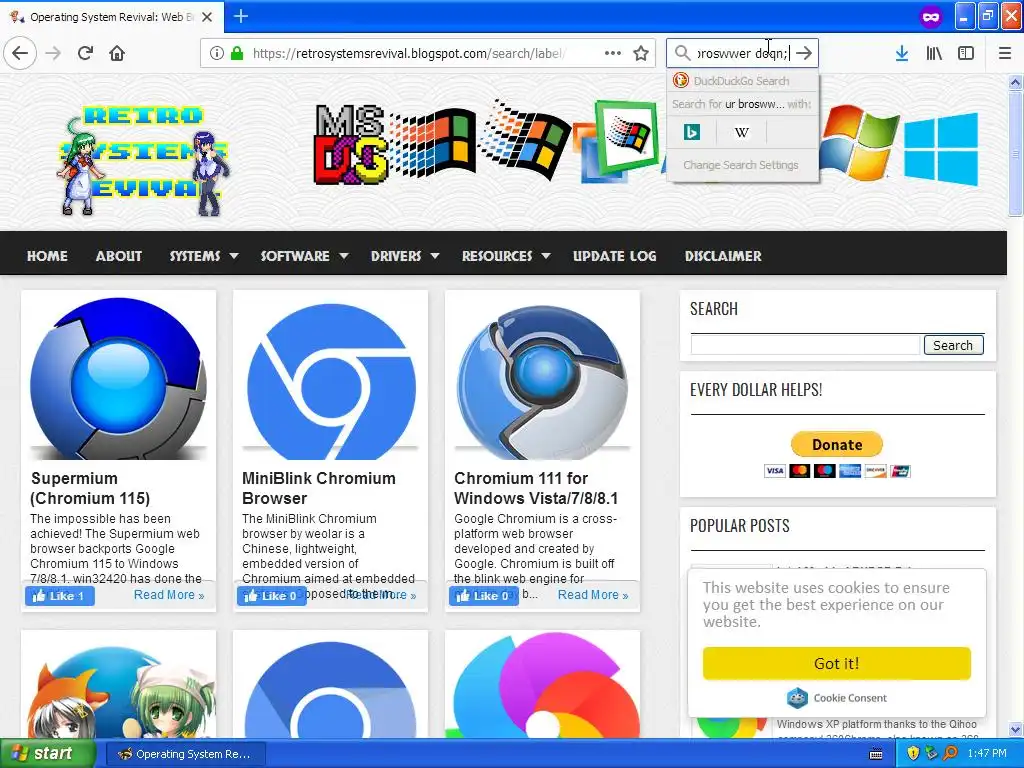This screenshot has width=1024, height=768.
Task: Click the green padlock security icon
Action: (x=237, y=53)
